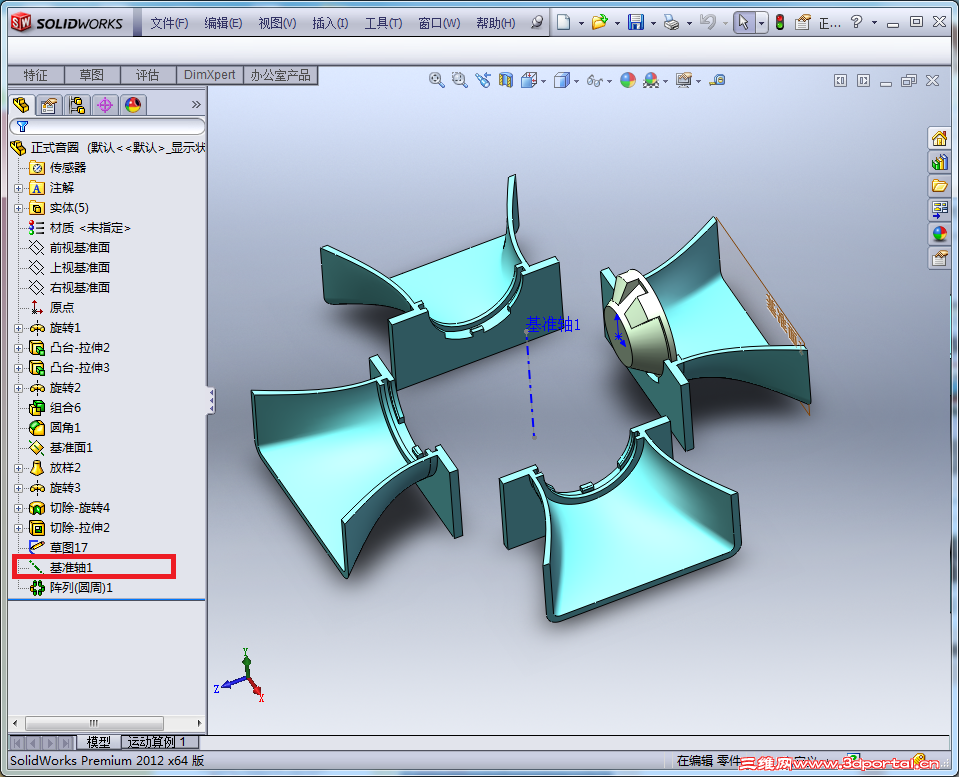Expand the 凸台-拉伸2 feature node
Screen dimensions: 959x777
(x=18, y=349)
